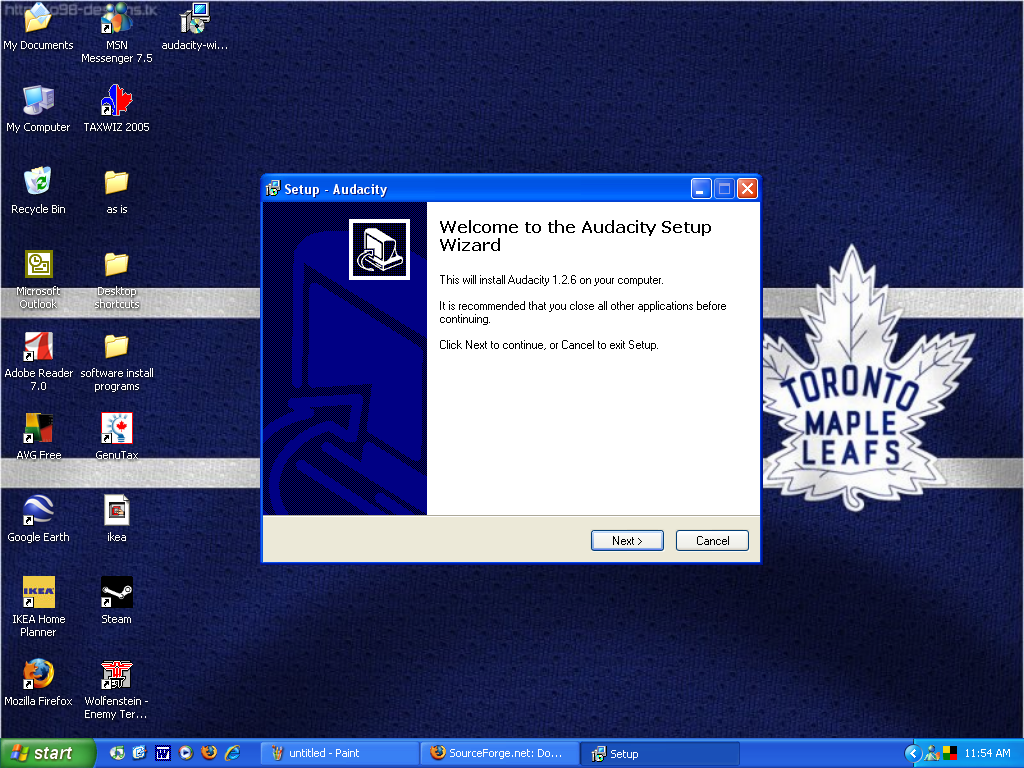Open the Windows Start menu
This screenshot has height=768, width=1024.
(x=47, y=754)
